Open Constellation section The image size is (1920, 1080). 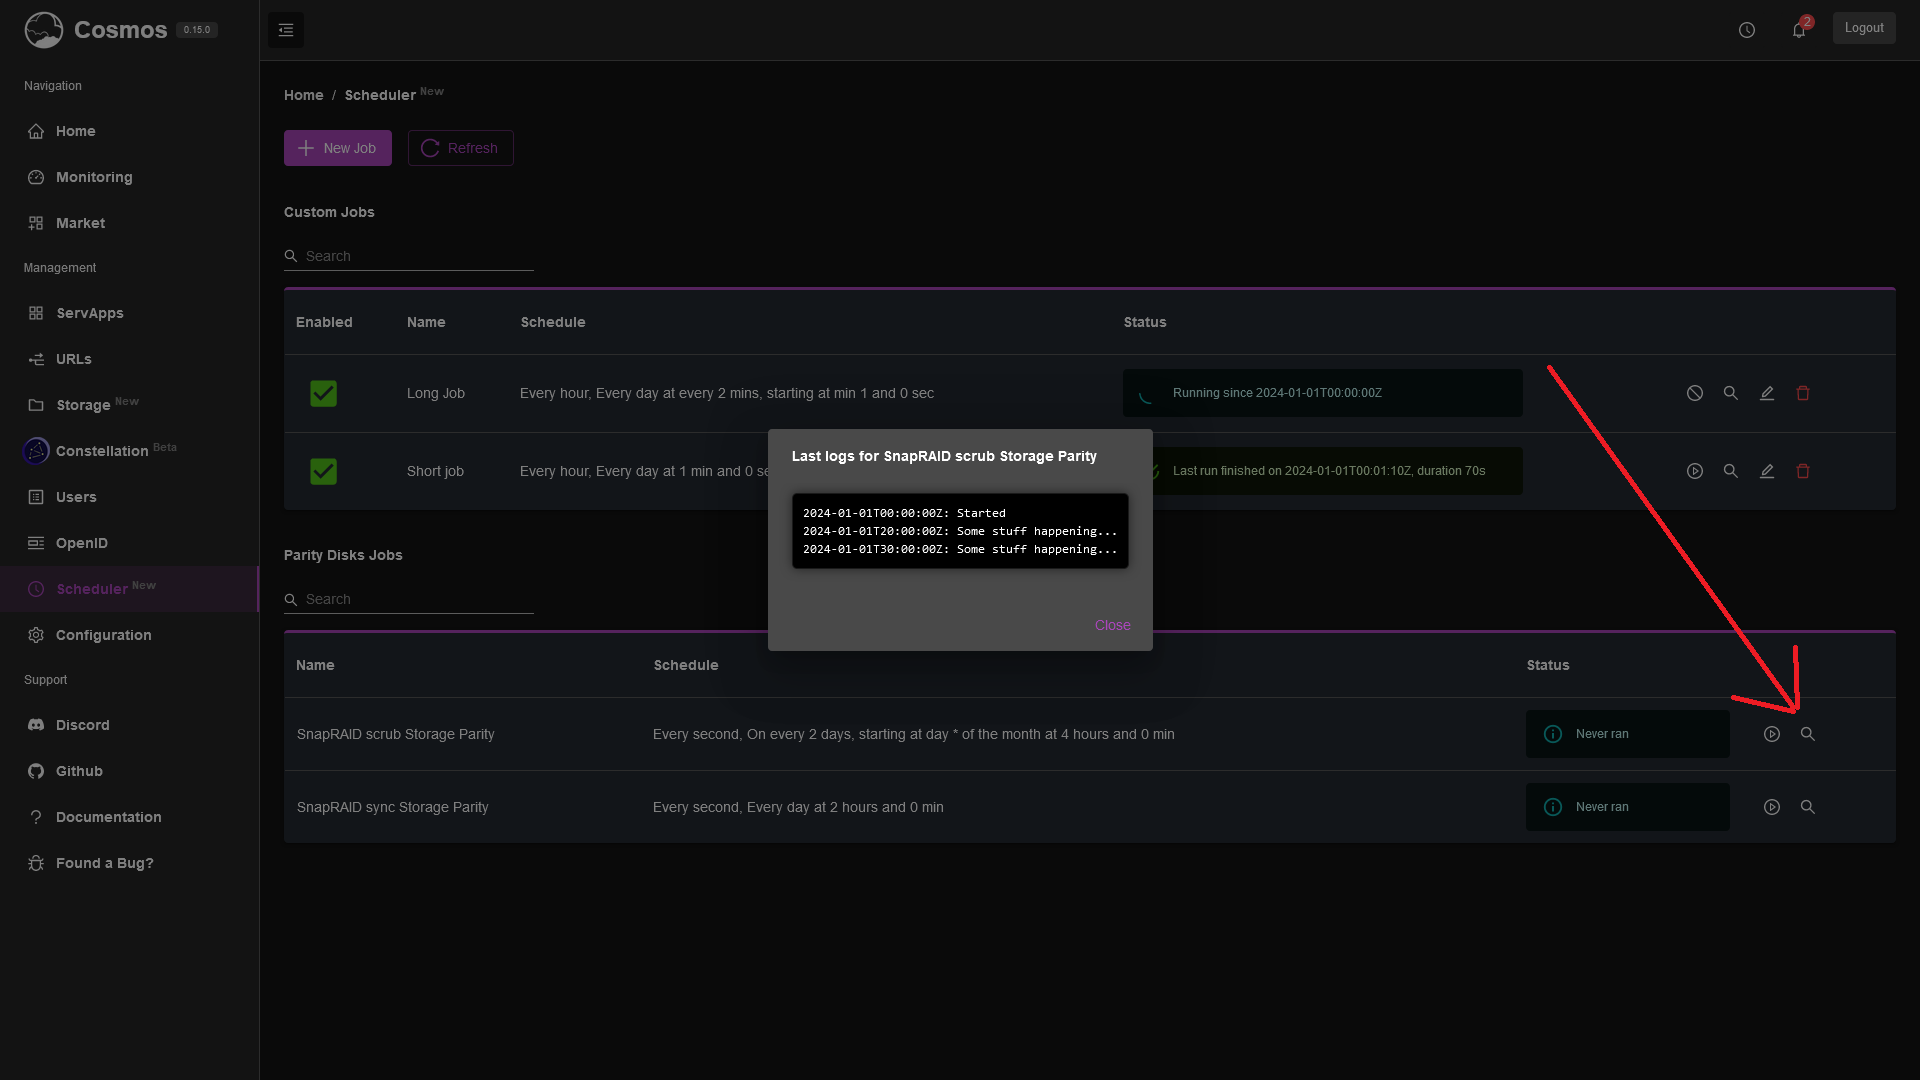130,451
